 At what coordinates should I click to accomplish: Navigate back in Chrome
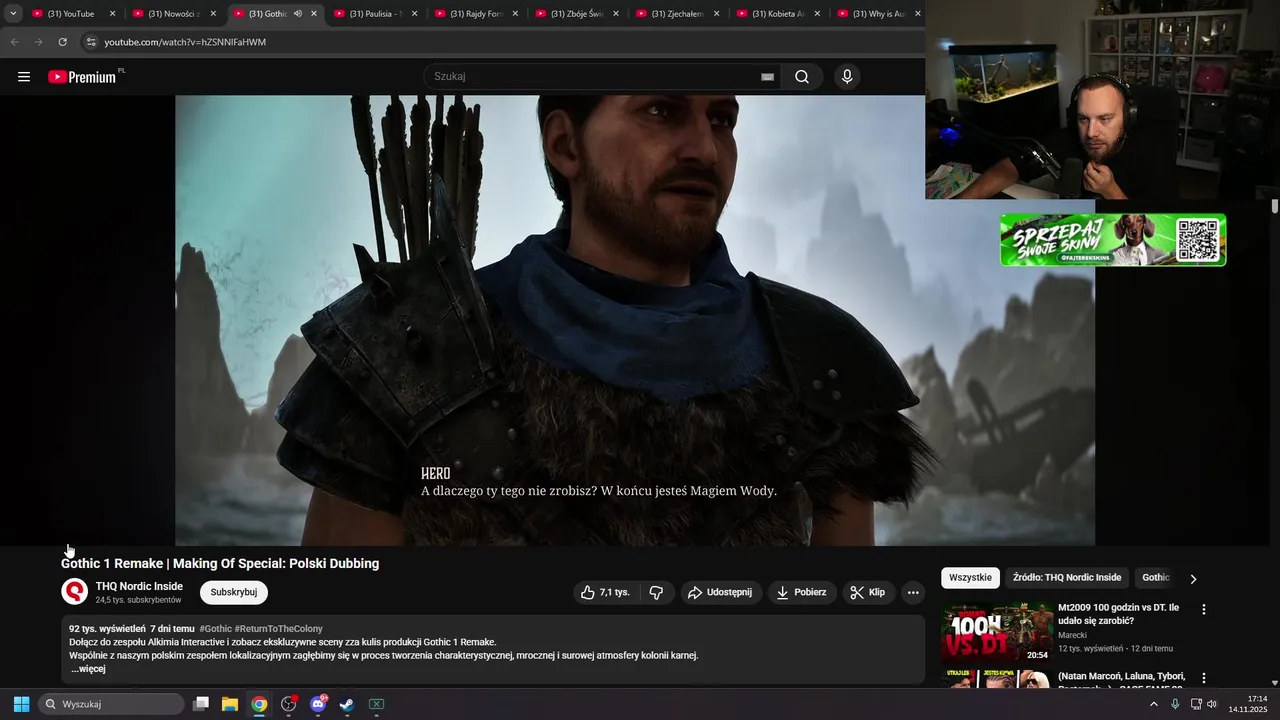14,42
